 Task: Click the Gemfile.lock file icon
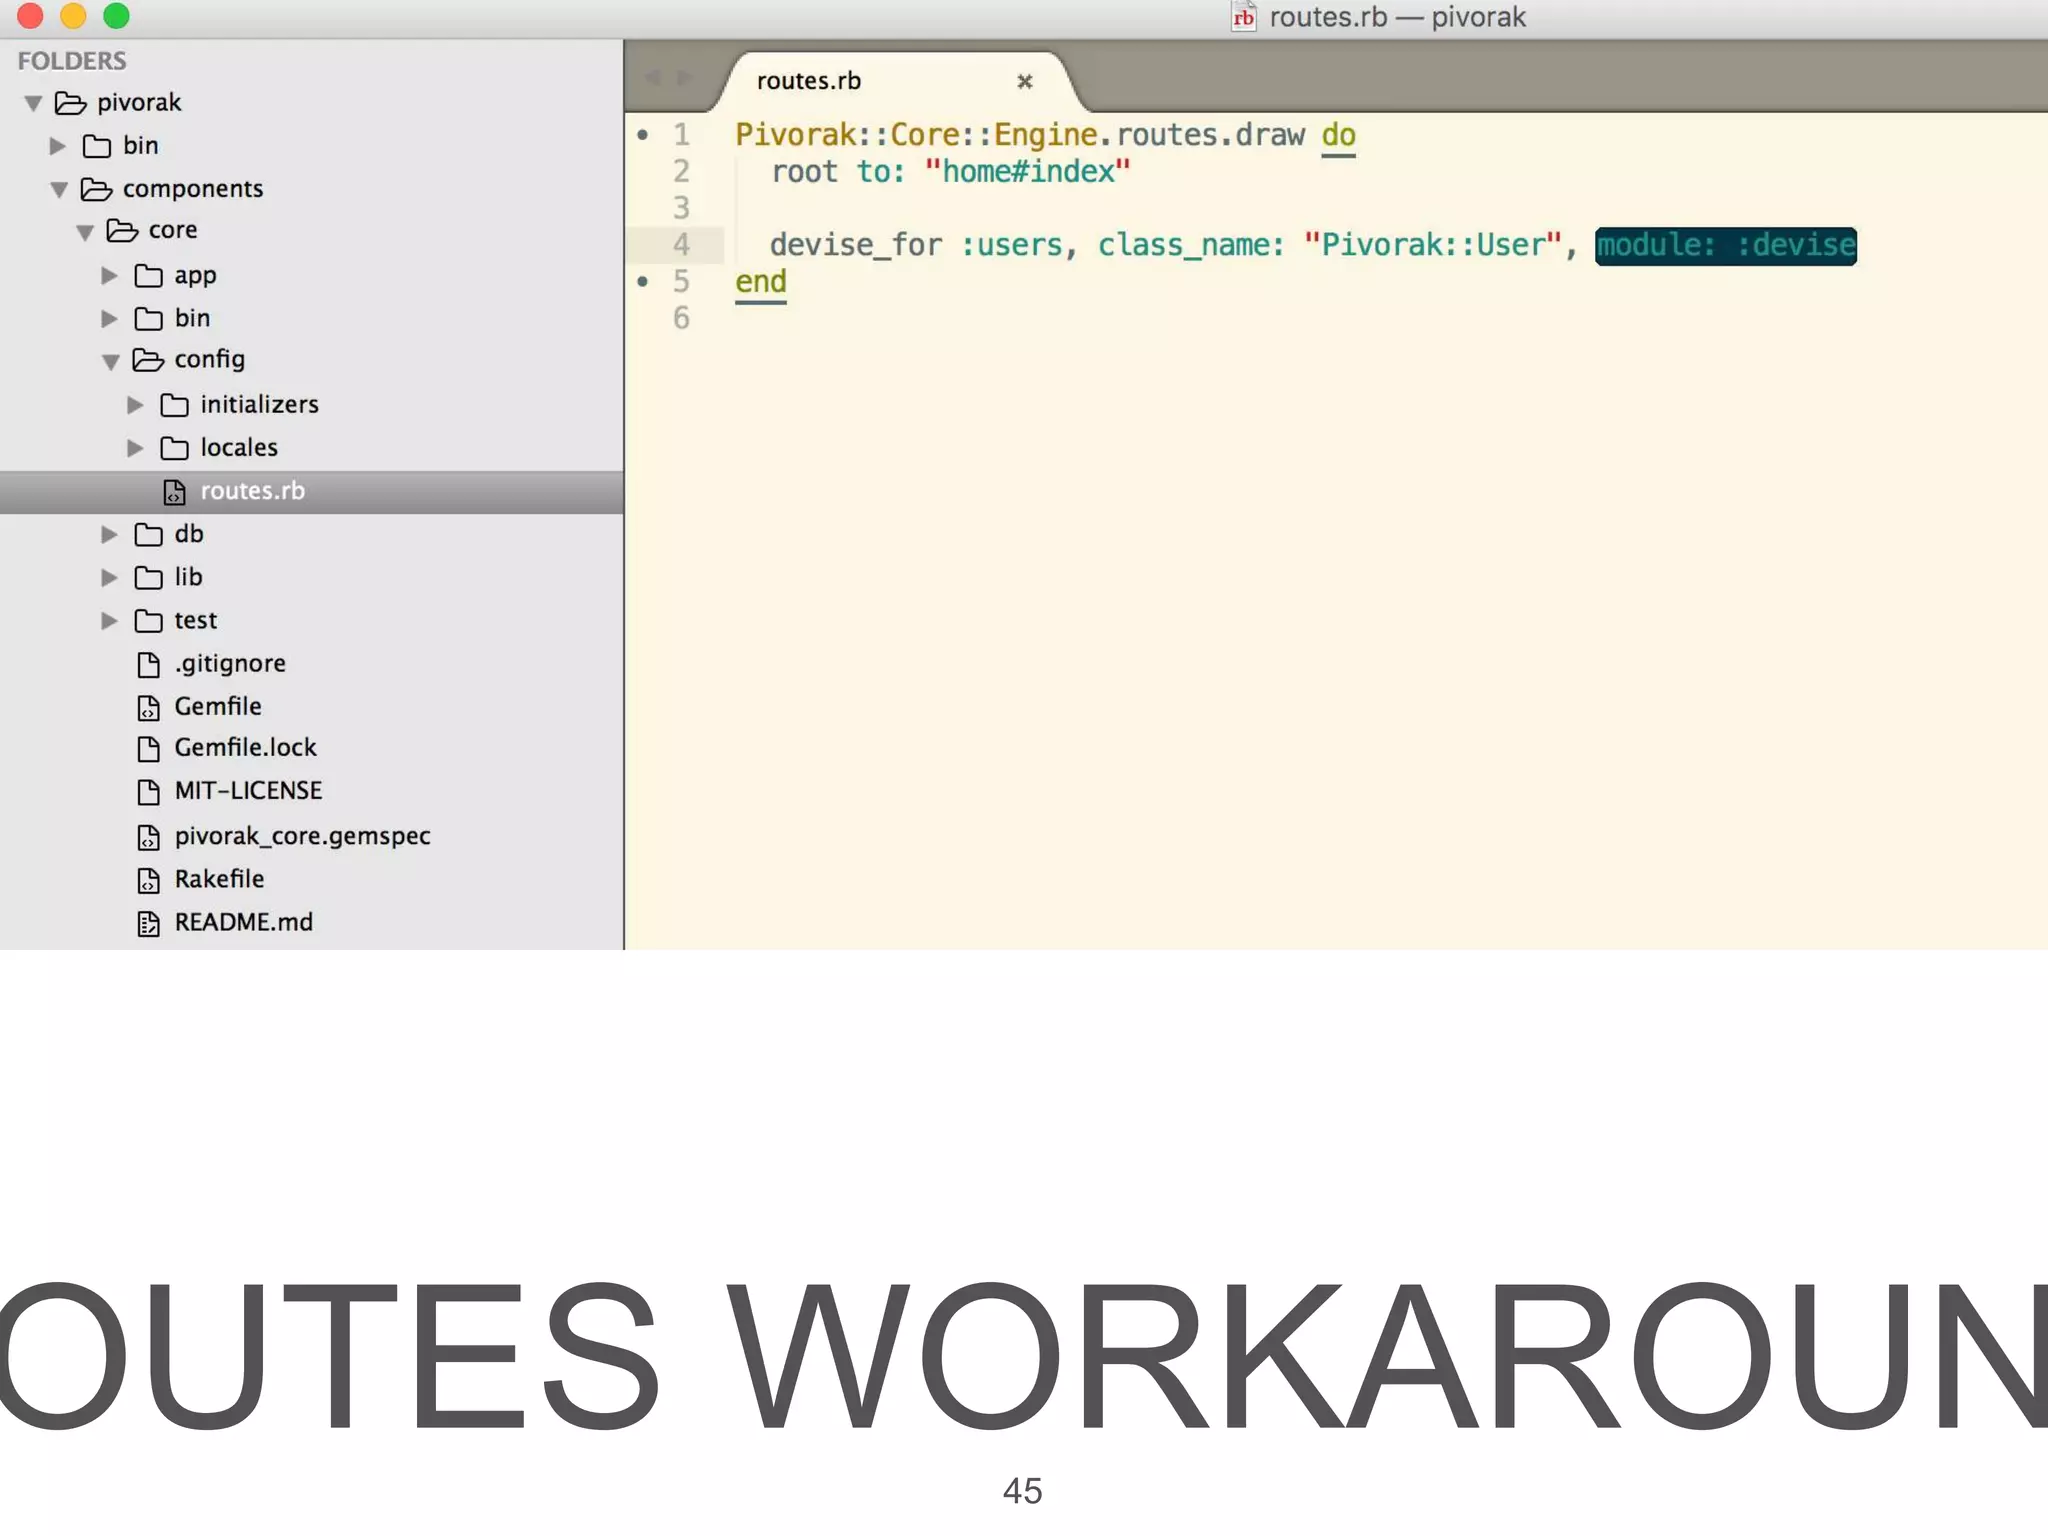(148, 748)
